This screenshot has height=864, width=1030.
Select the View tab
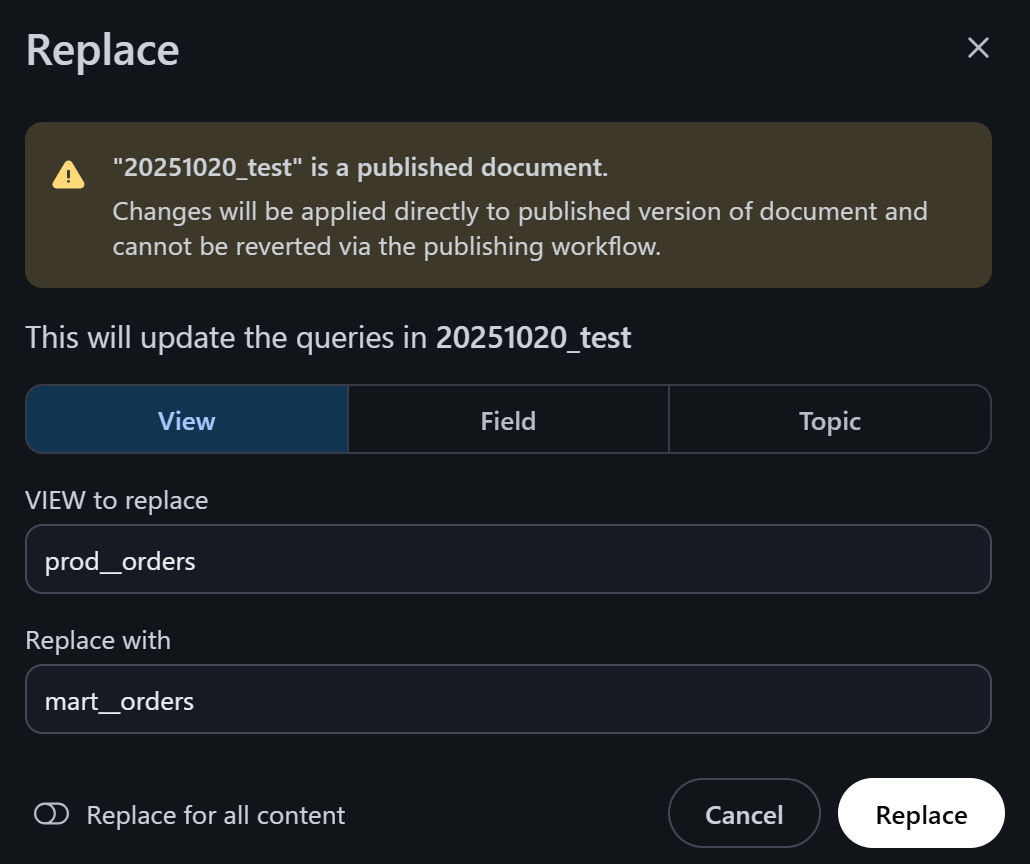point(187,420)
